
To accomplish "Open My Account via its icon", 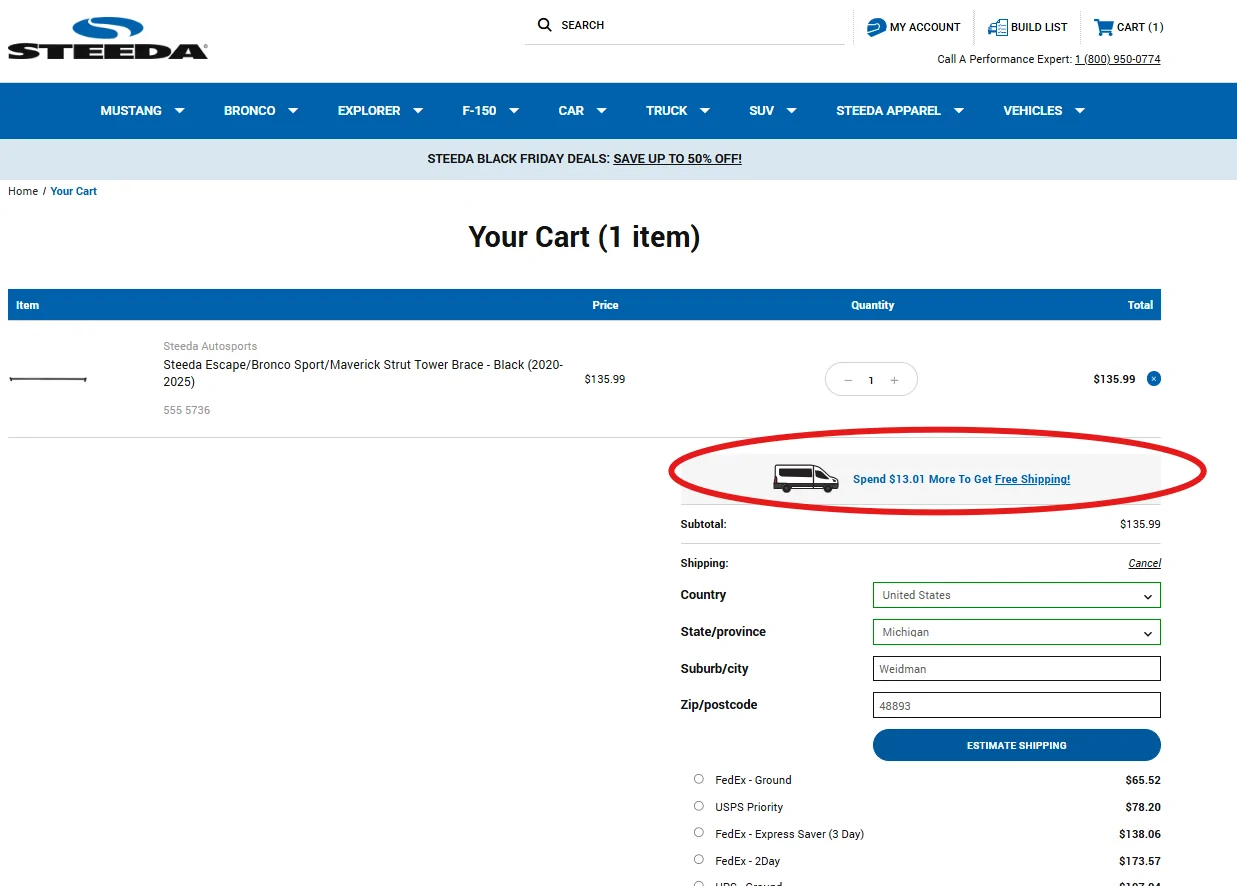I will click(876, 27).
